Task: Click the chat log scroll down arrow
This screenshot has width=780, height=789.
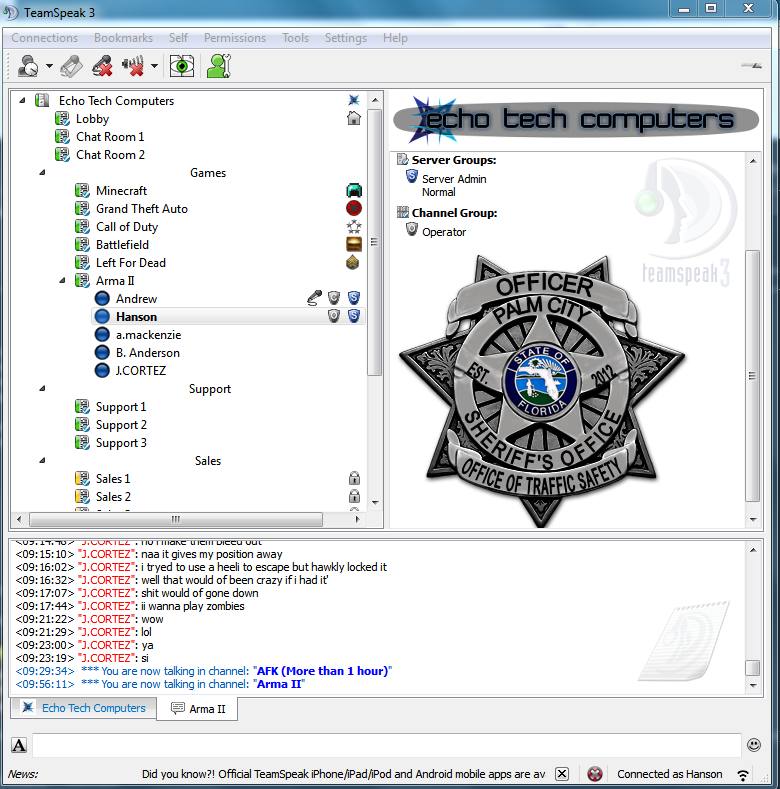Action: tap(753, 685)
